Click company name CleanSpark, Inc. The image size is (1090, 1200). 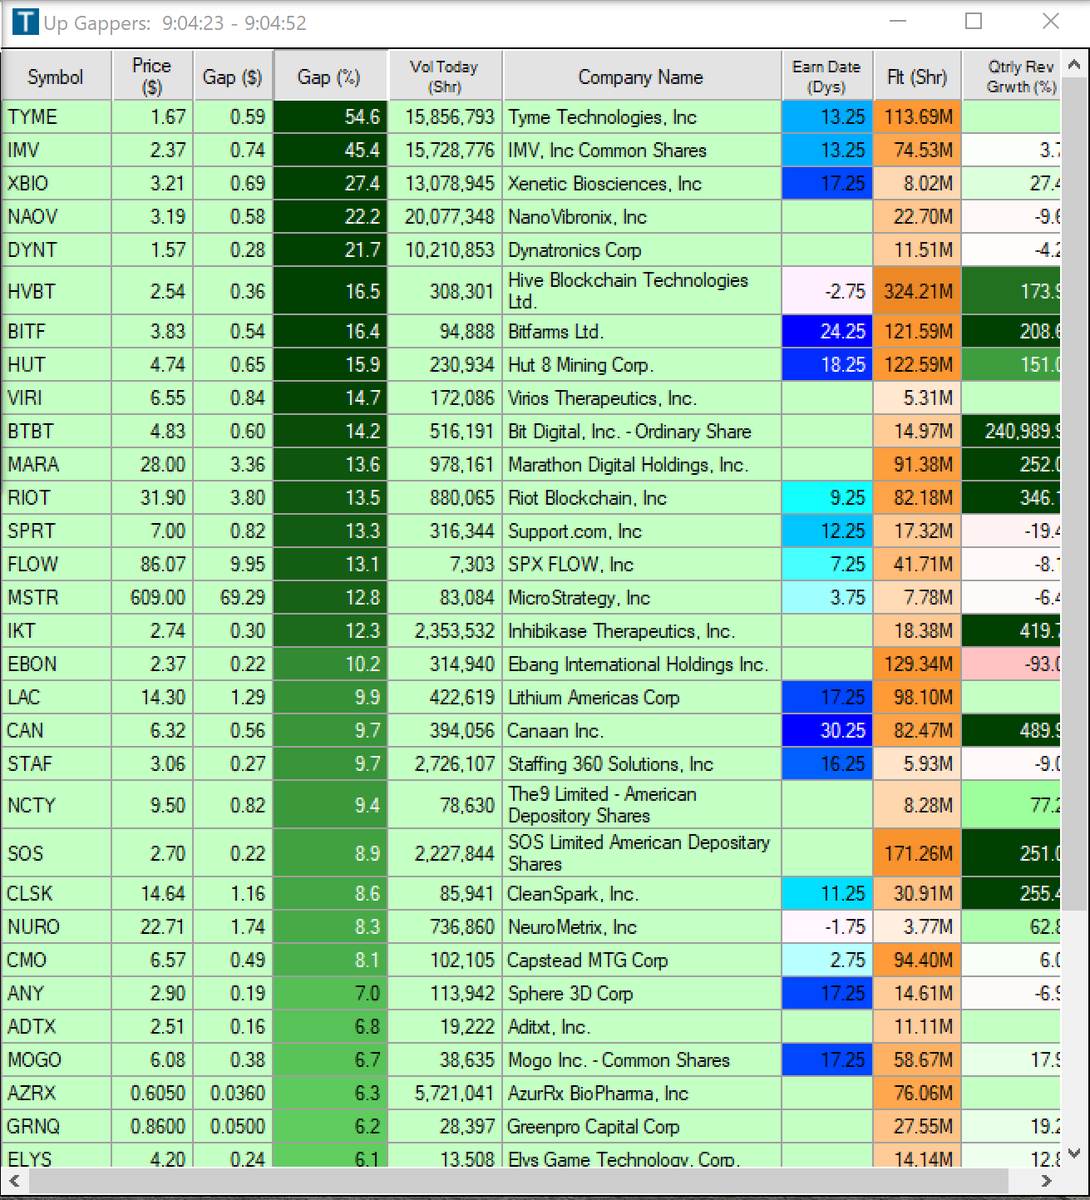click(573, 893)
